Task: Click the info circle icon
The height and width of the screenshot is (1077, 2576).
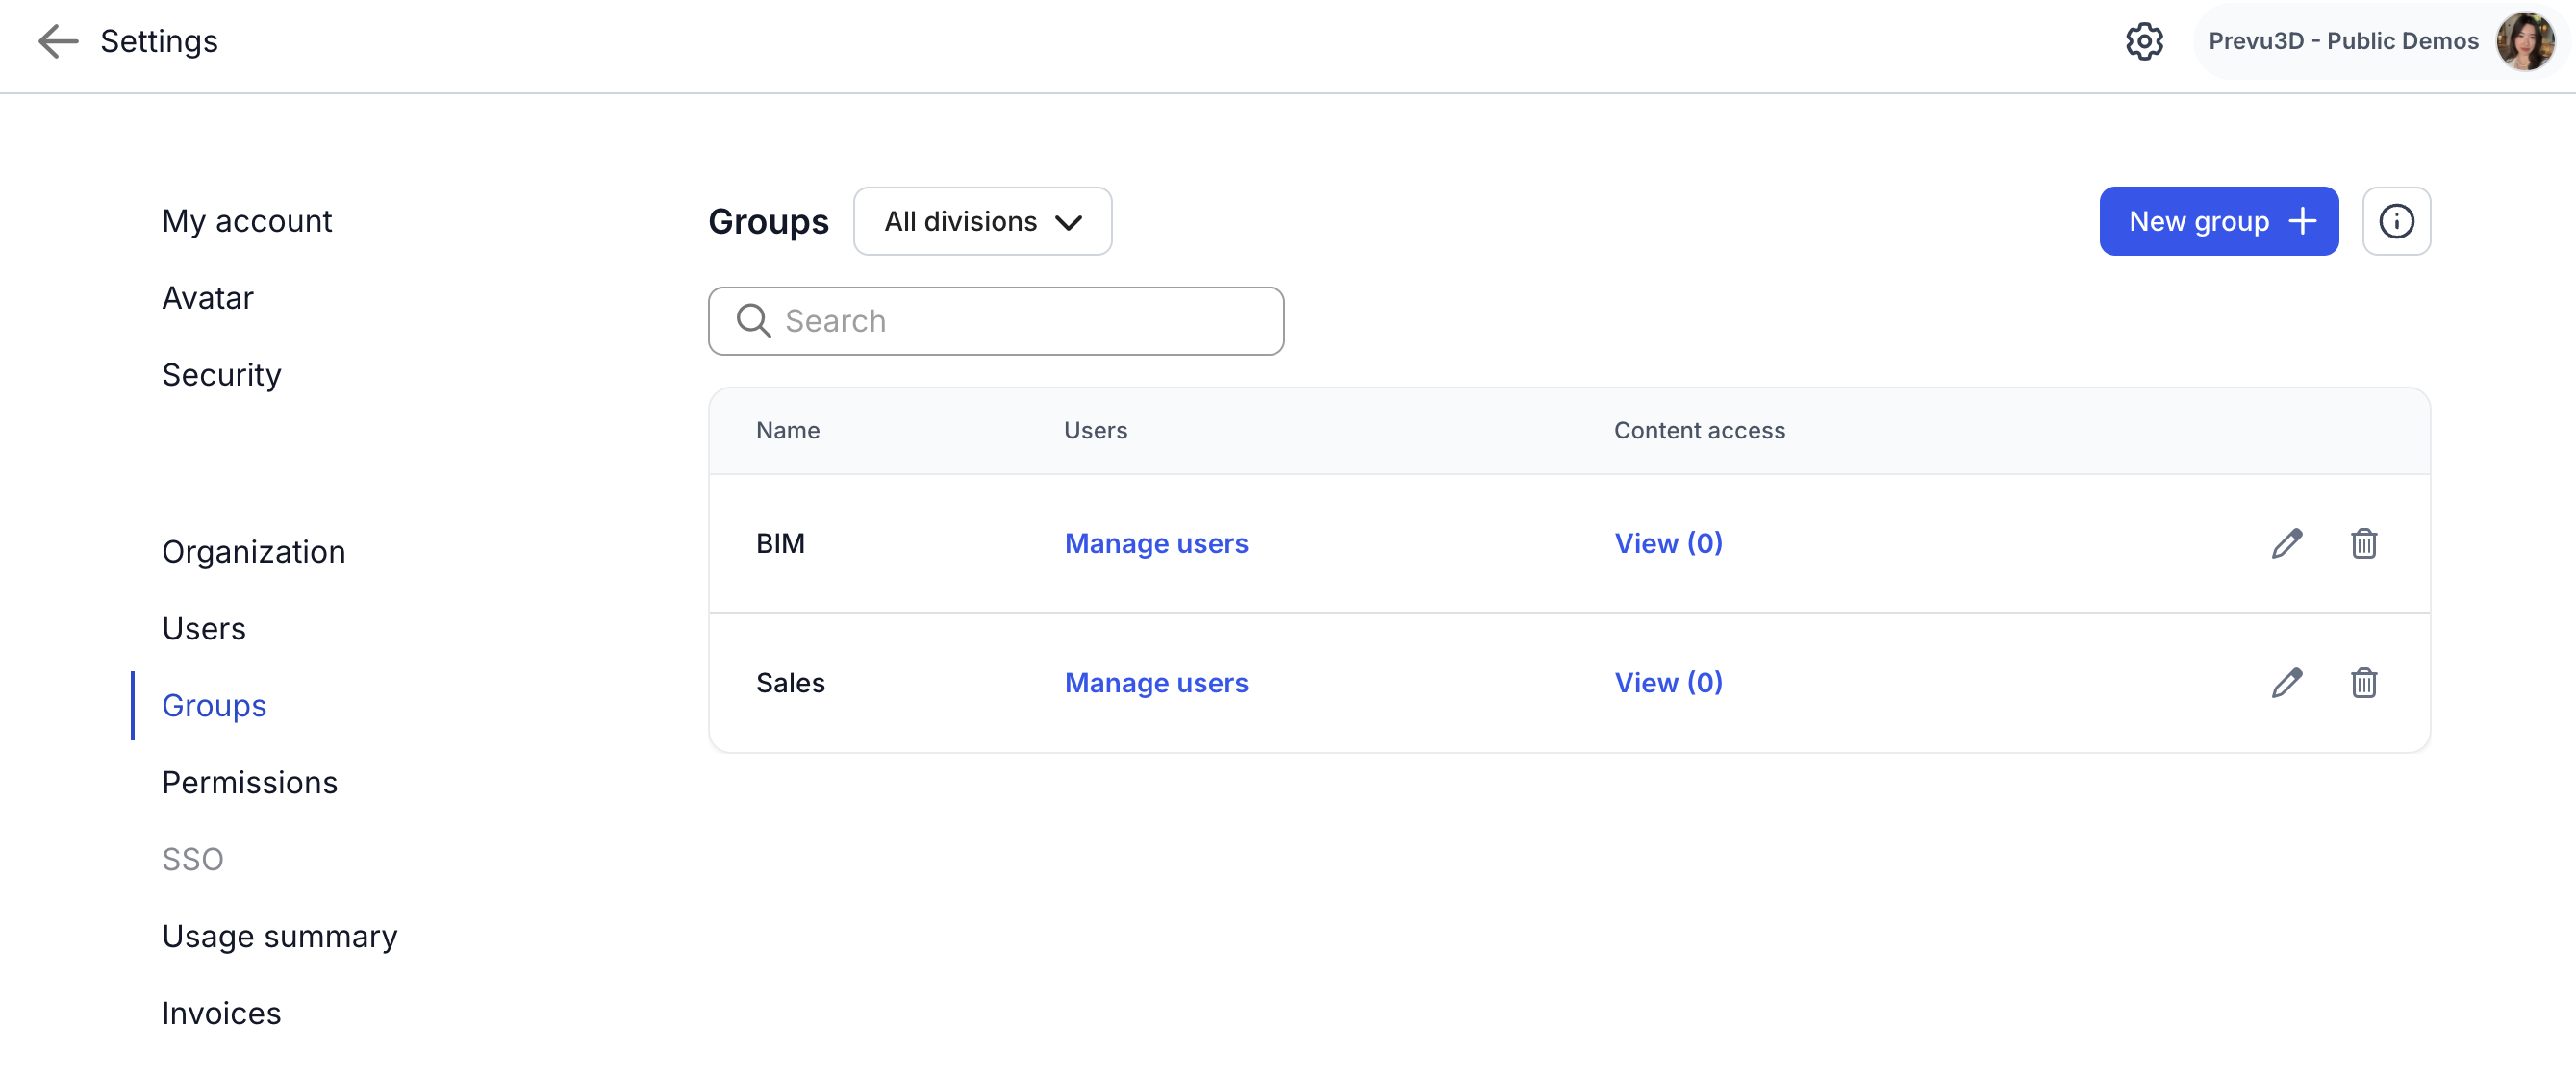Action: click(2395, 221)
